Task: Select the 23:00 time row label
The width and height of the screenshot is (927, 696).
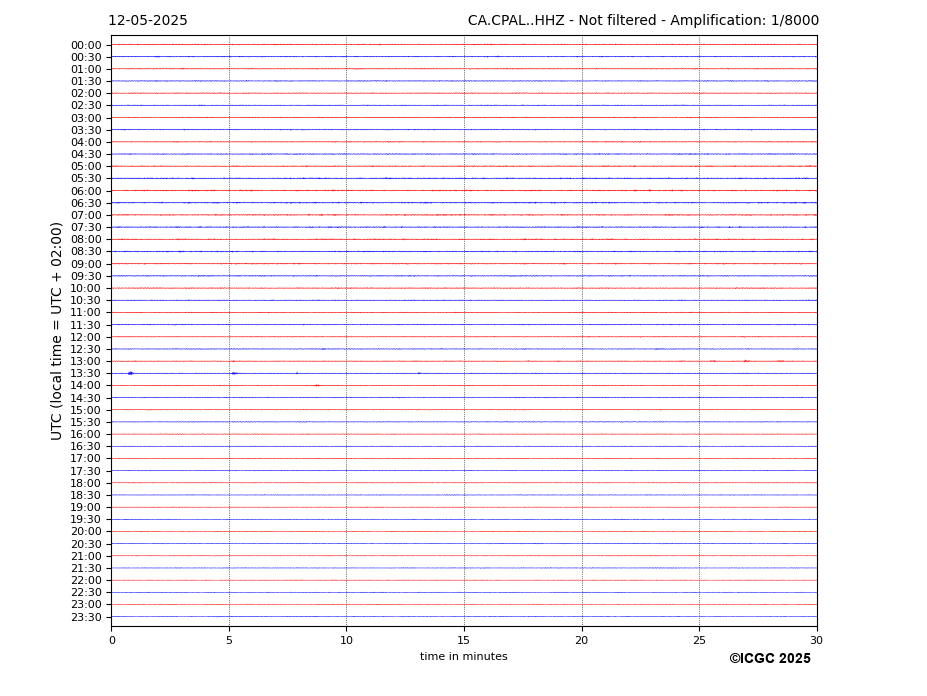Action: click(86, 605)
